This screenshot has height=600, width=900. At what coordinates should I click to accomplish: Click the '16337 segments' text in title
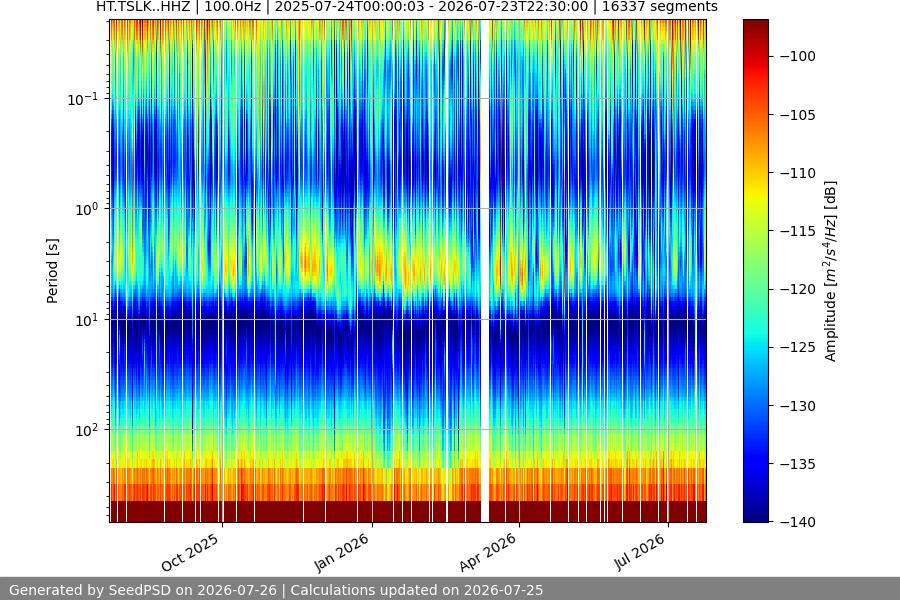tap(660, 6)
